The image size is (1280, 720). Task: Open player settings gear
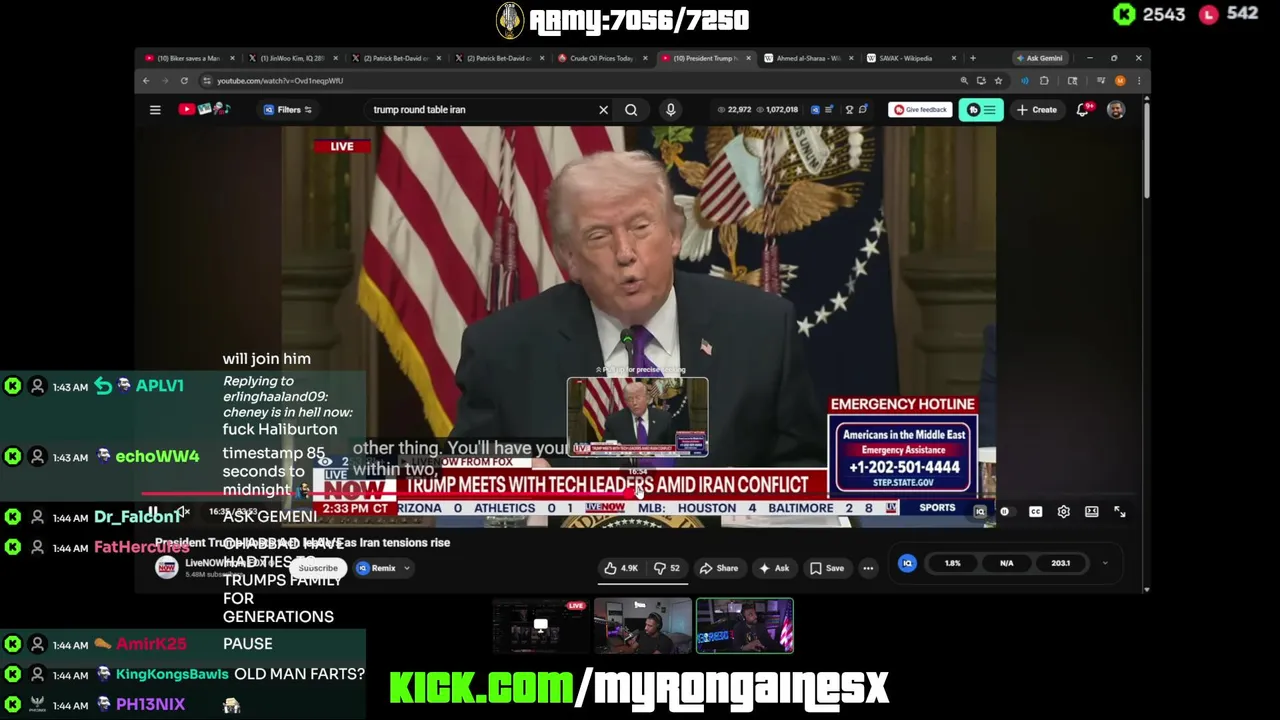click(x=1064, y=512)
